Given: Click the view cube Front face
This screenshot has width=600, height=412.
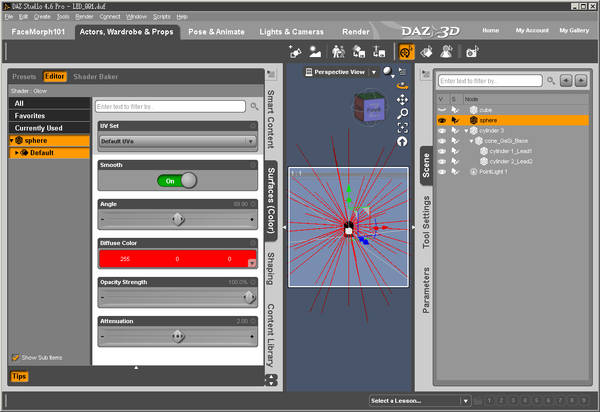Looking at the screenshot, I should click(373, 110).
